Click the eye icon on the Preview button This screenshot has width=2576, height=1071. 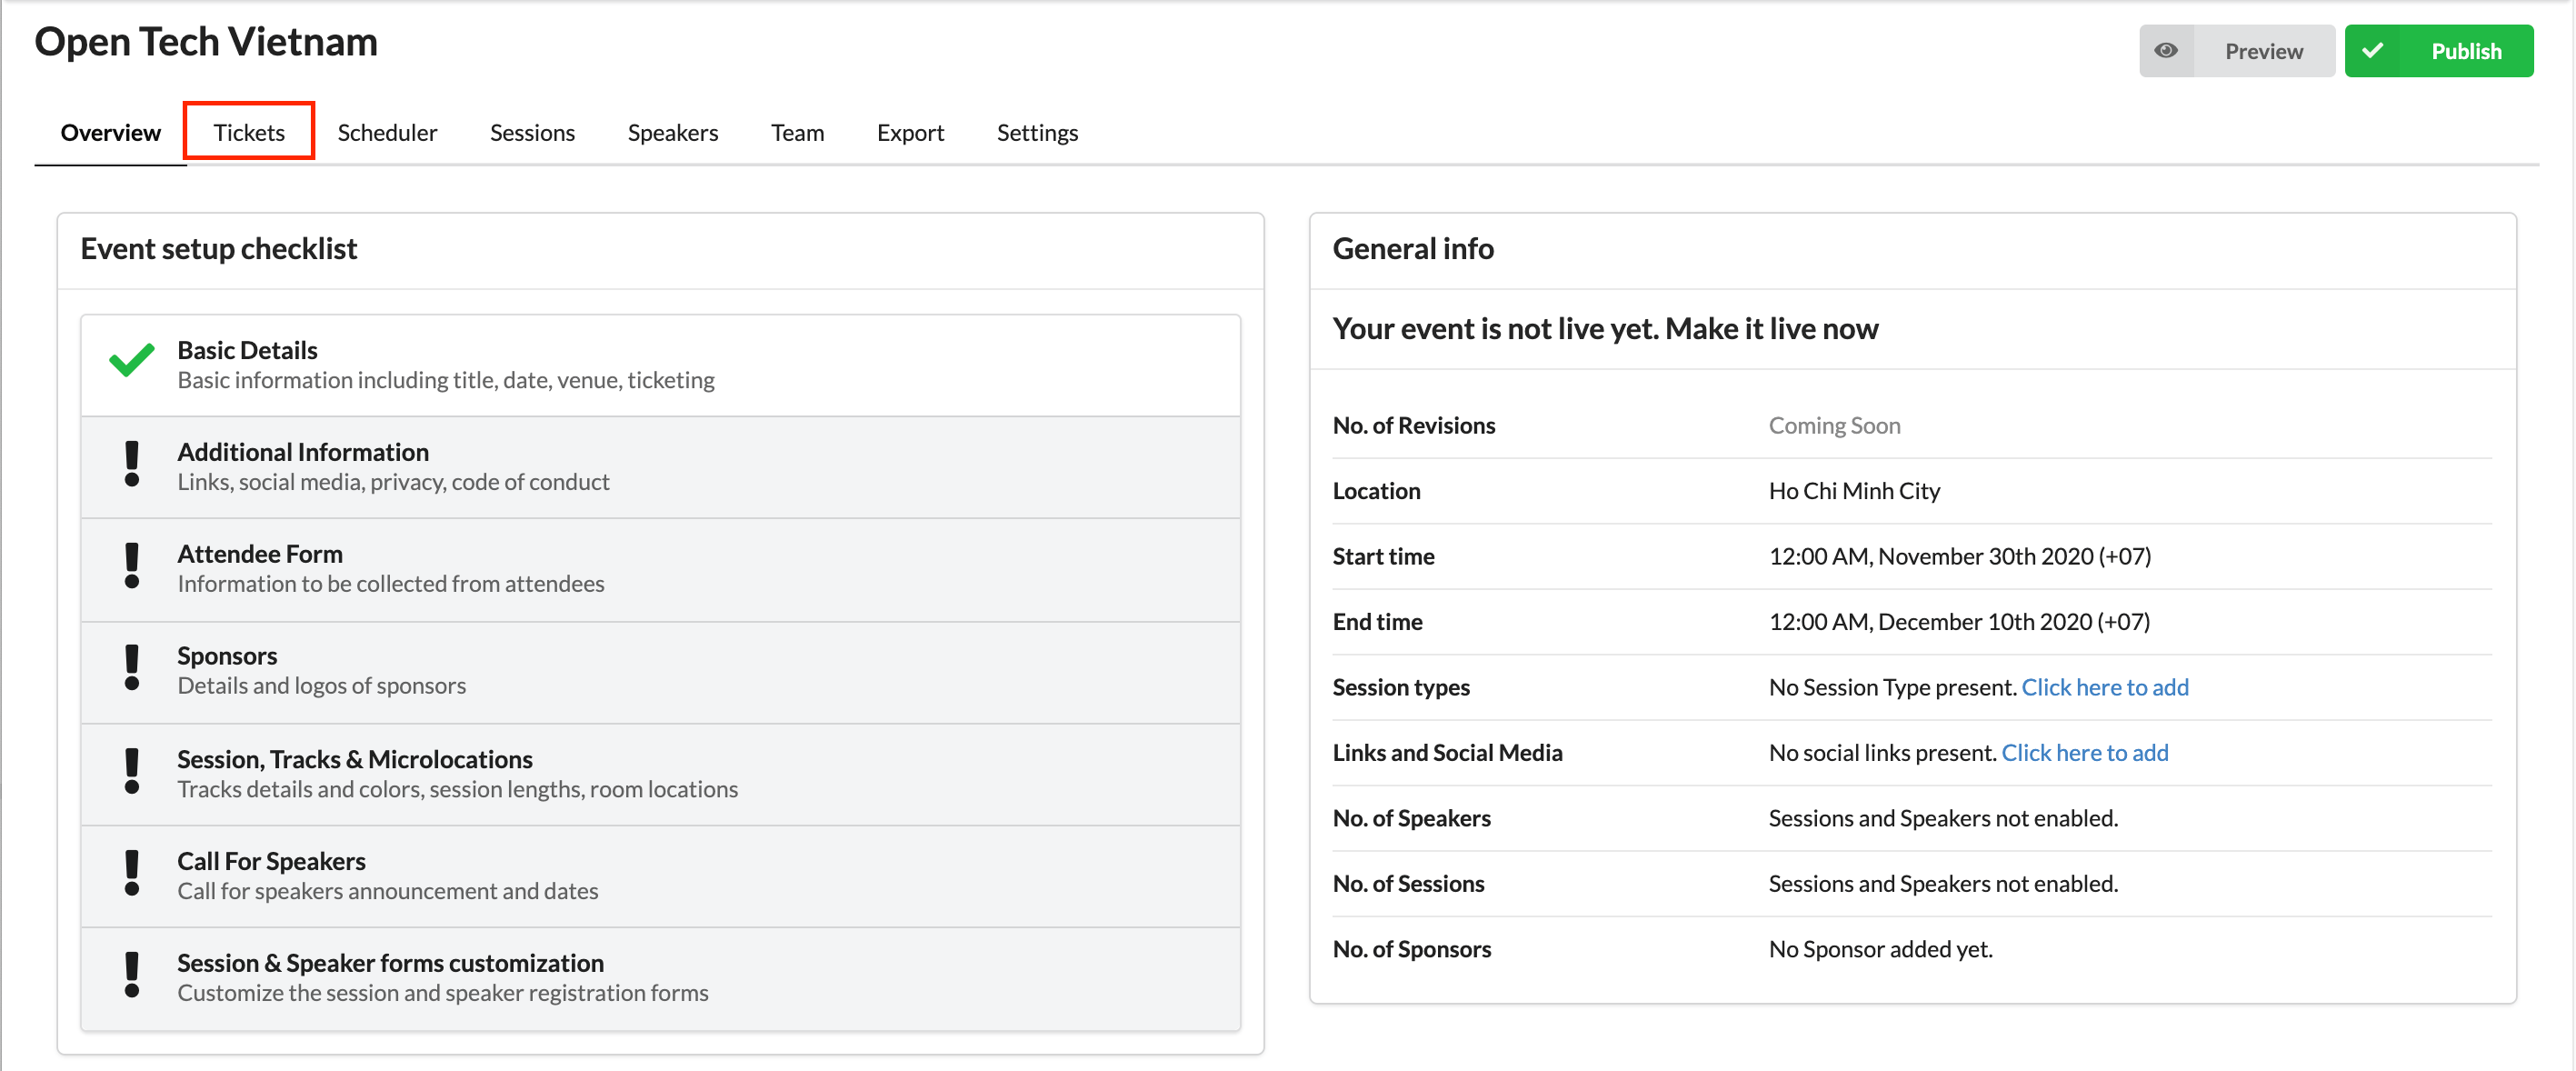(2168, 50)
